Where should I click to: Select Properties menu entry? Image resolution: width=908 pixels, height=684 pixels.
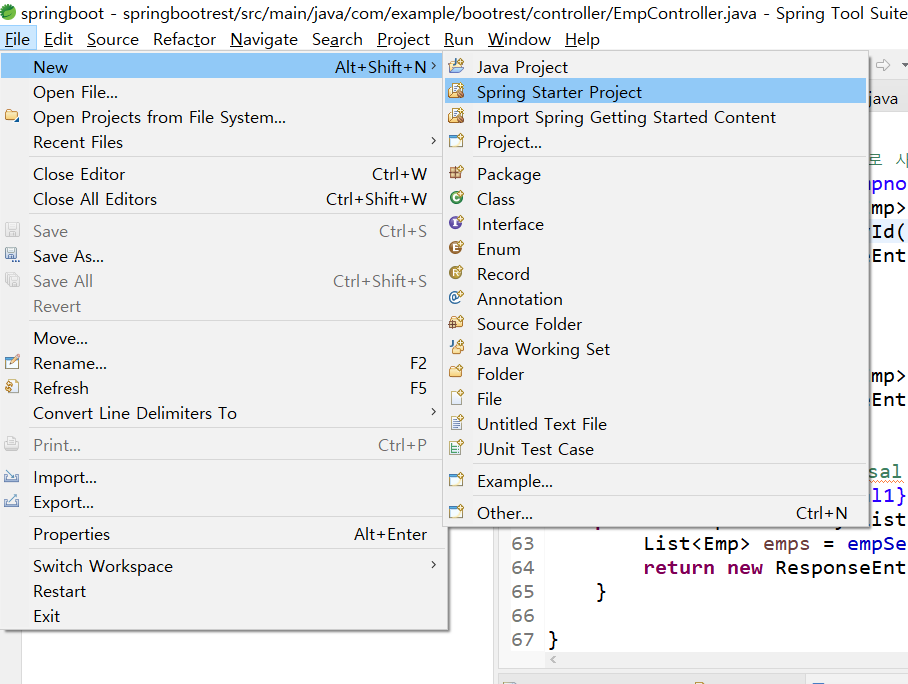tap(224, 534)
